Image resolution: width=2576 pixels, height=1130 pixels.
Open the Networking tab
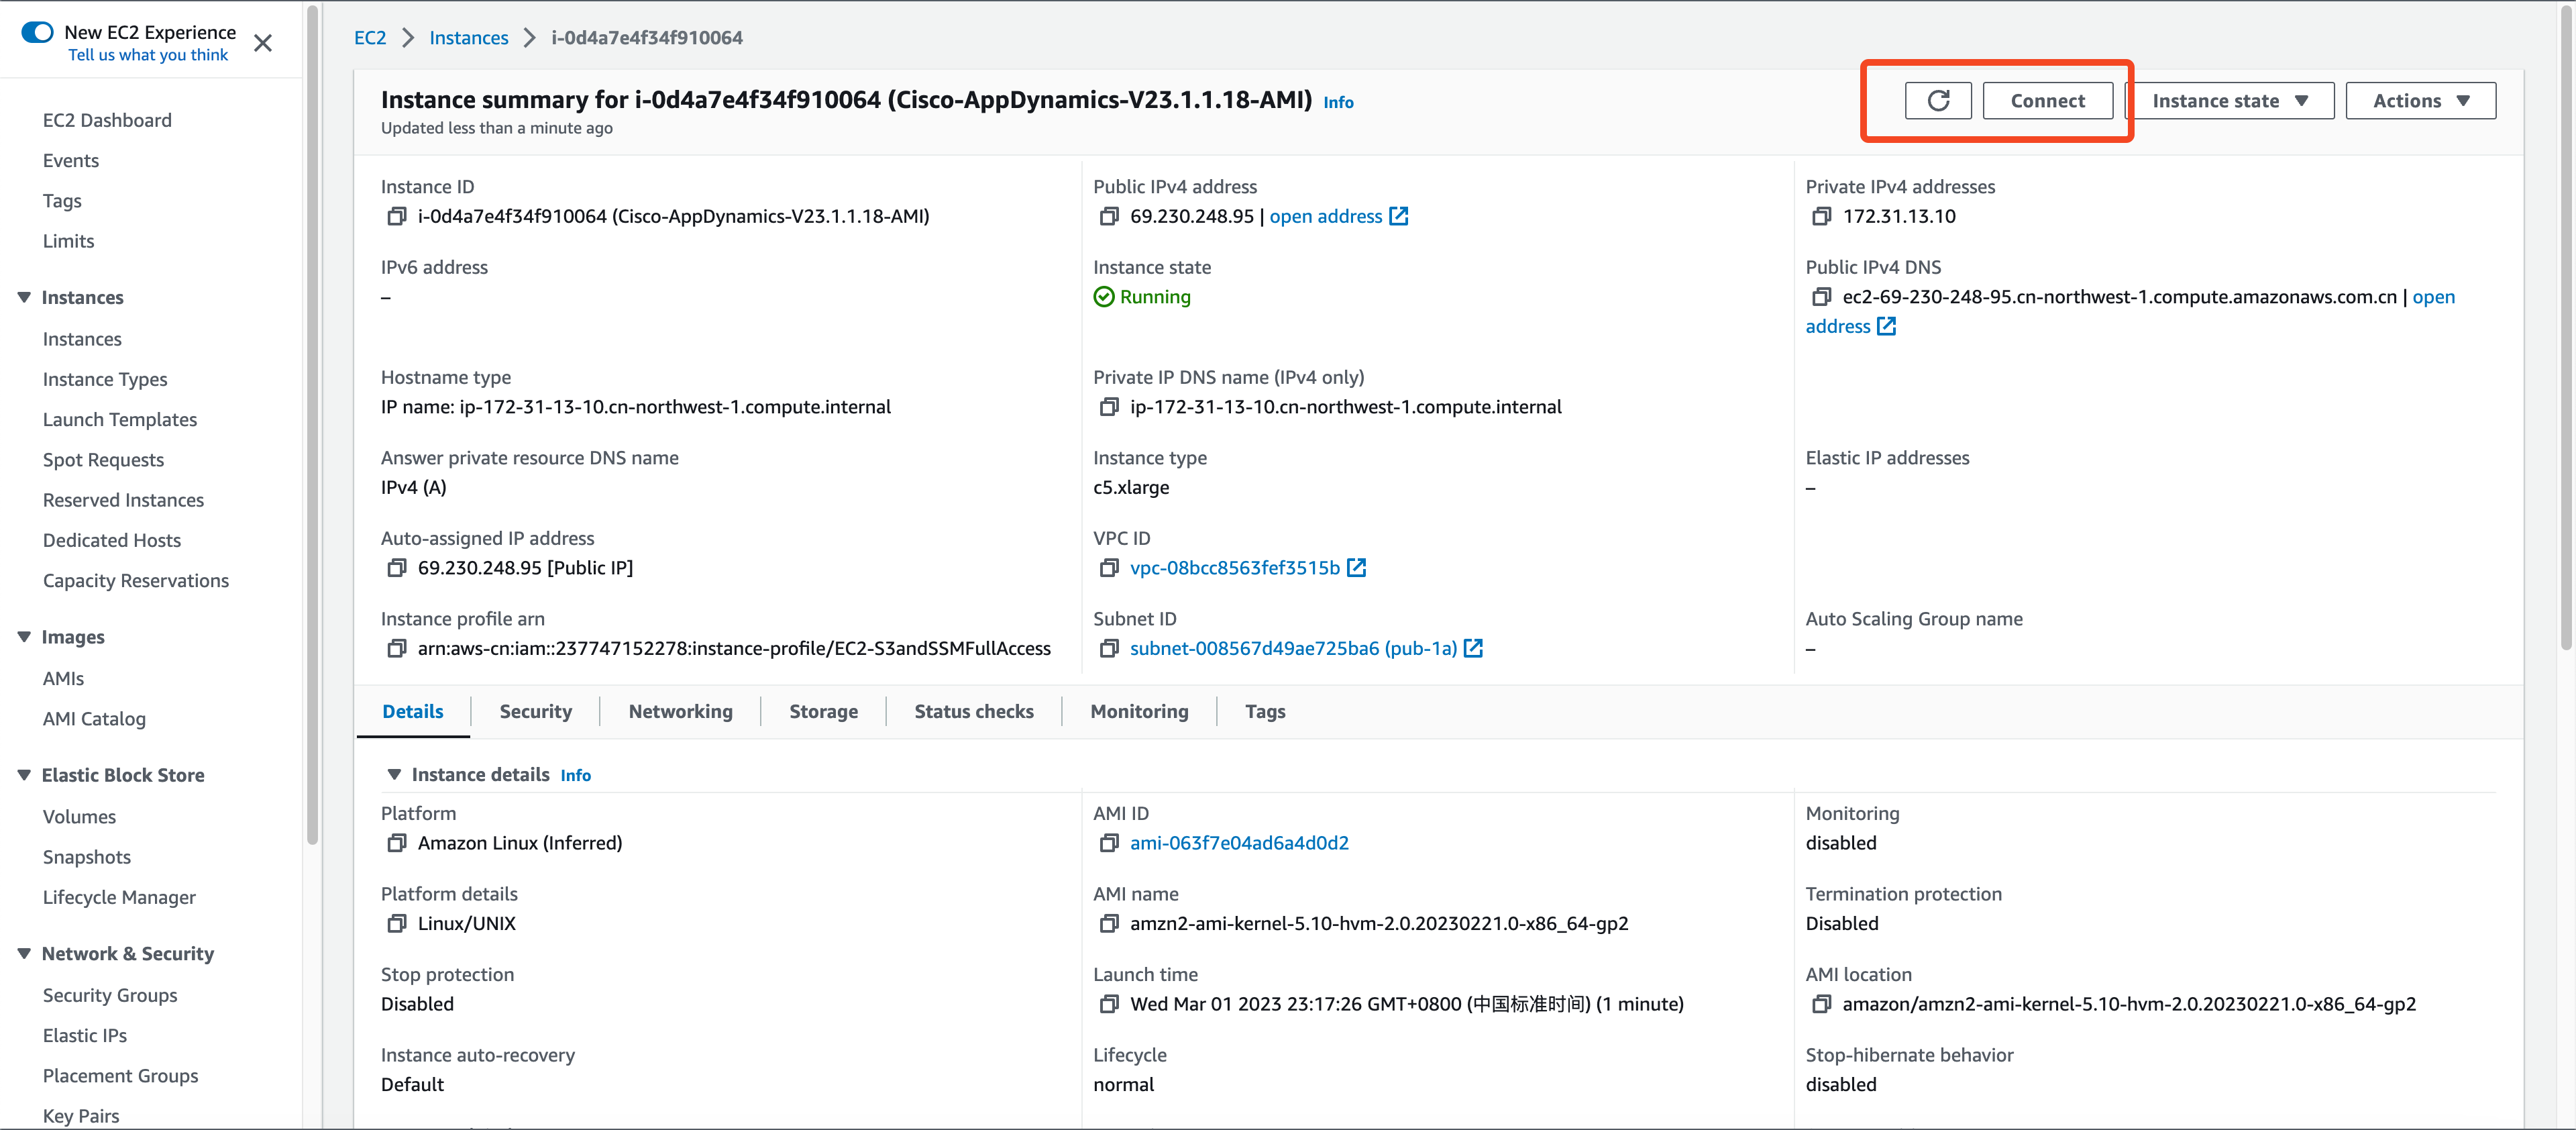(x=681, y=711)
